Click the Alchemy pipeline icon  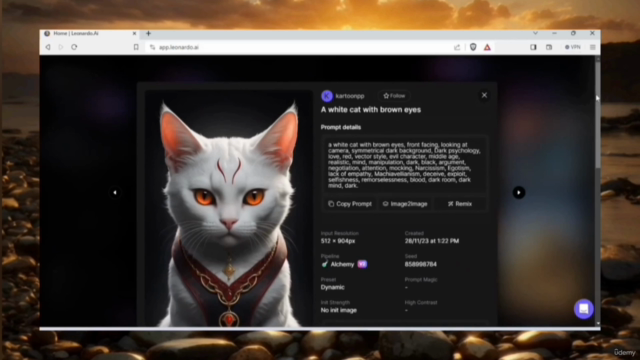[324, 264]
